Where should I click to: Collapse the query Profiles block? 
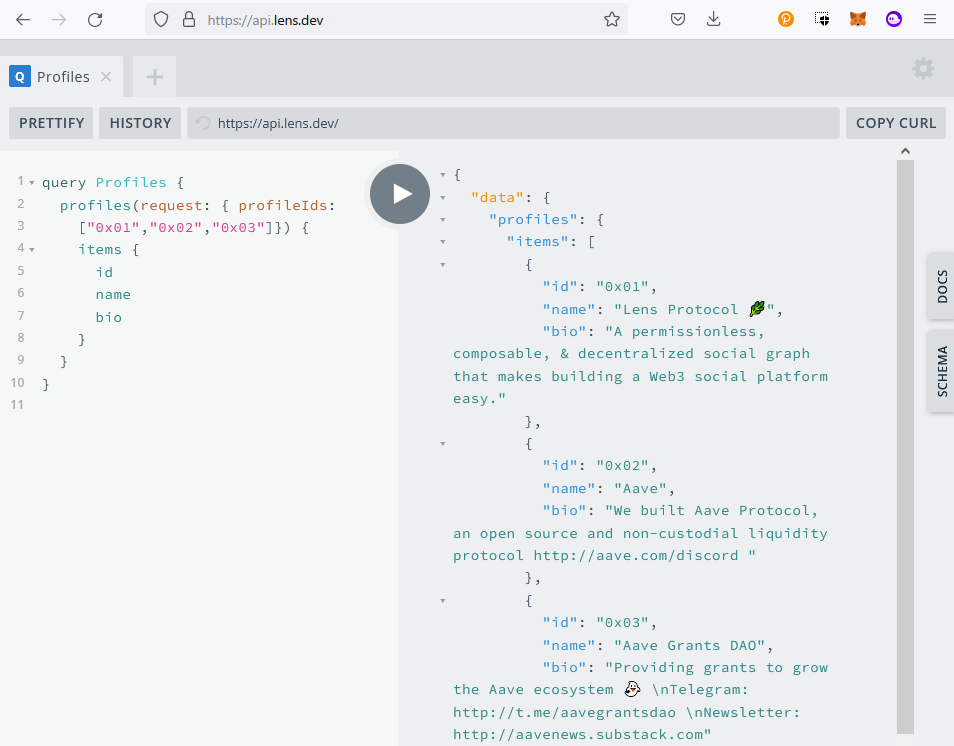[x=32, y=183]
